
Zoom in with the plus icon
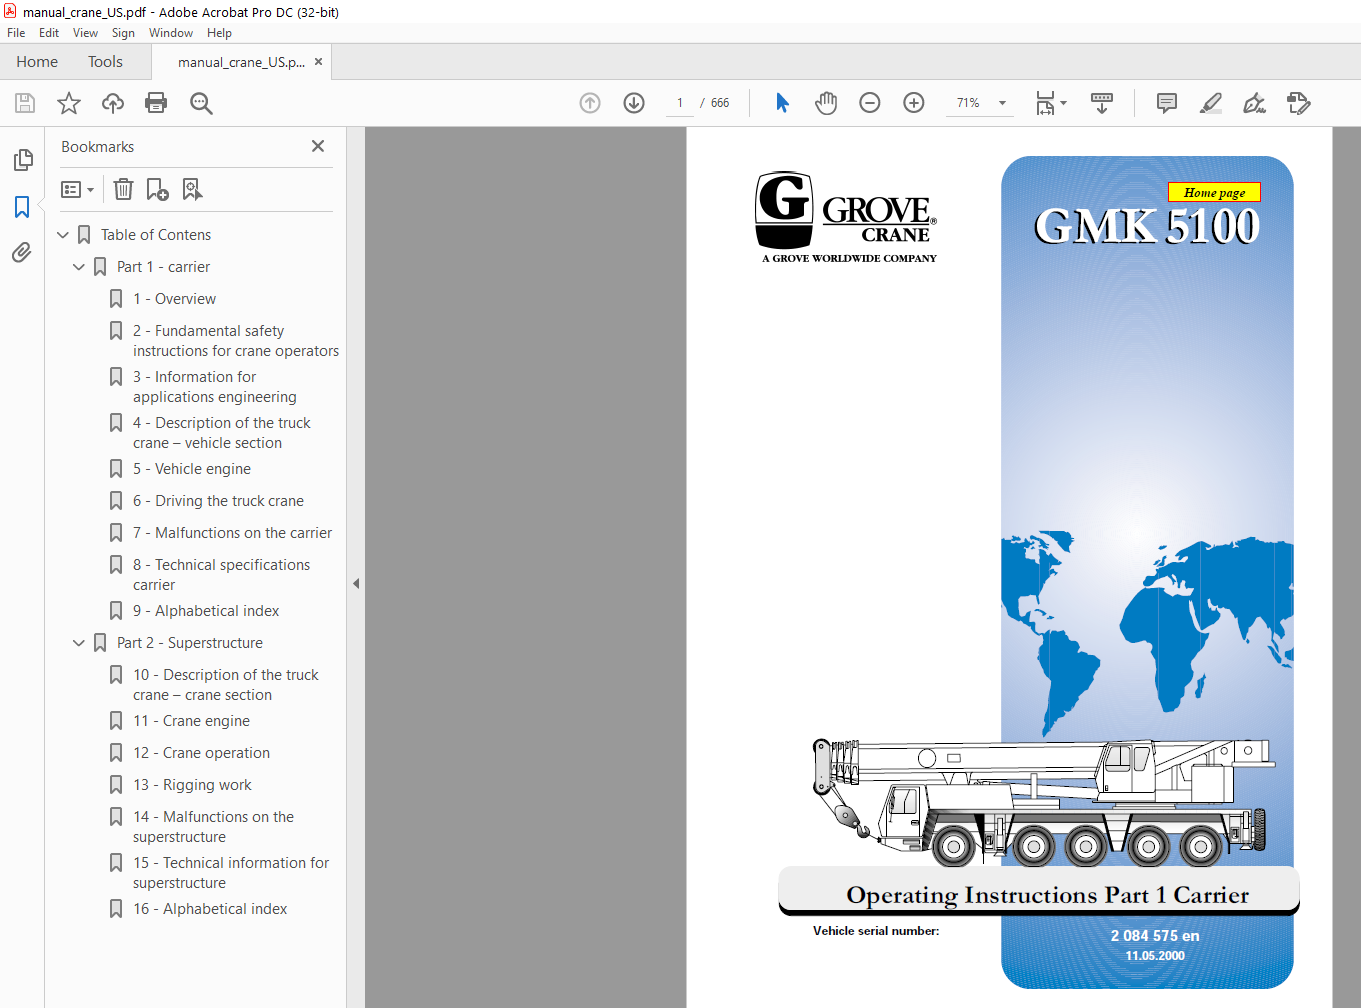tap(914, 103)
